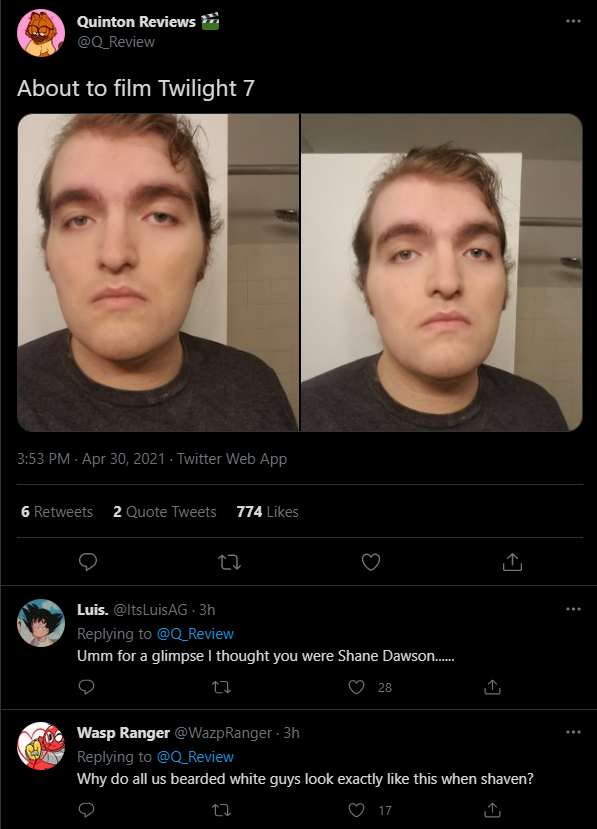Open the left attached photo
Image resolution: width=597 pixels, height=829 pixels.
[x=158, y=272]
